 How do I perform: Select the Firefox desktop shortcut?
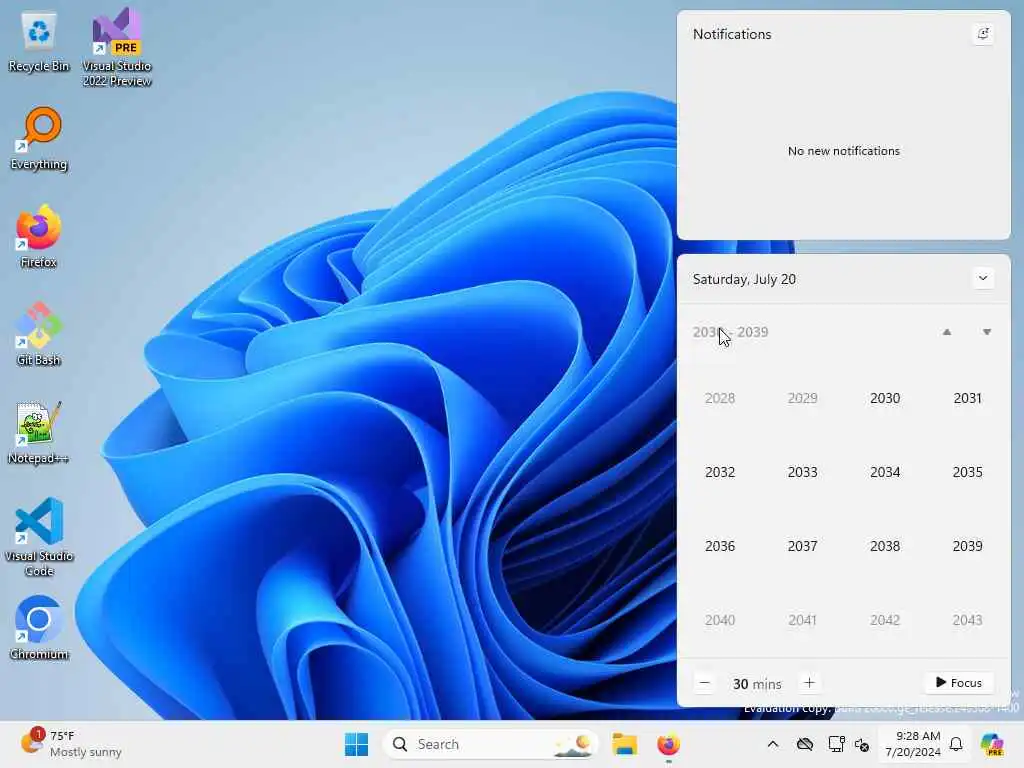(39, 237)
